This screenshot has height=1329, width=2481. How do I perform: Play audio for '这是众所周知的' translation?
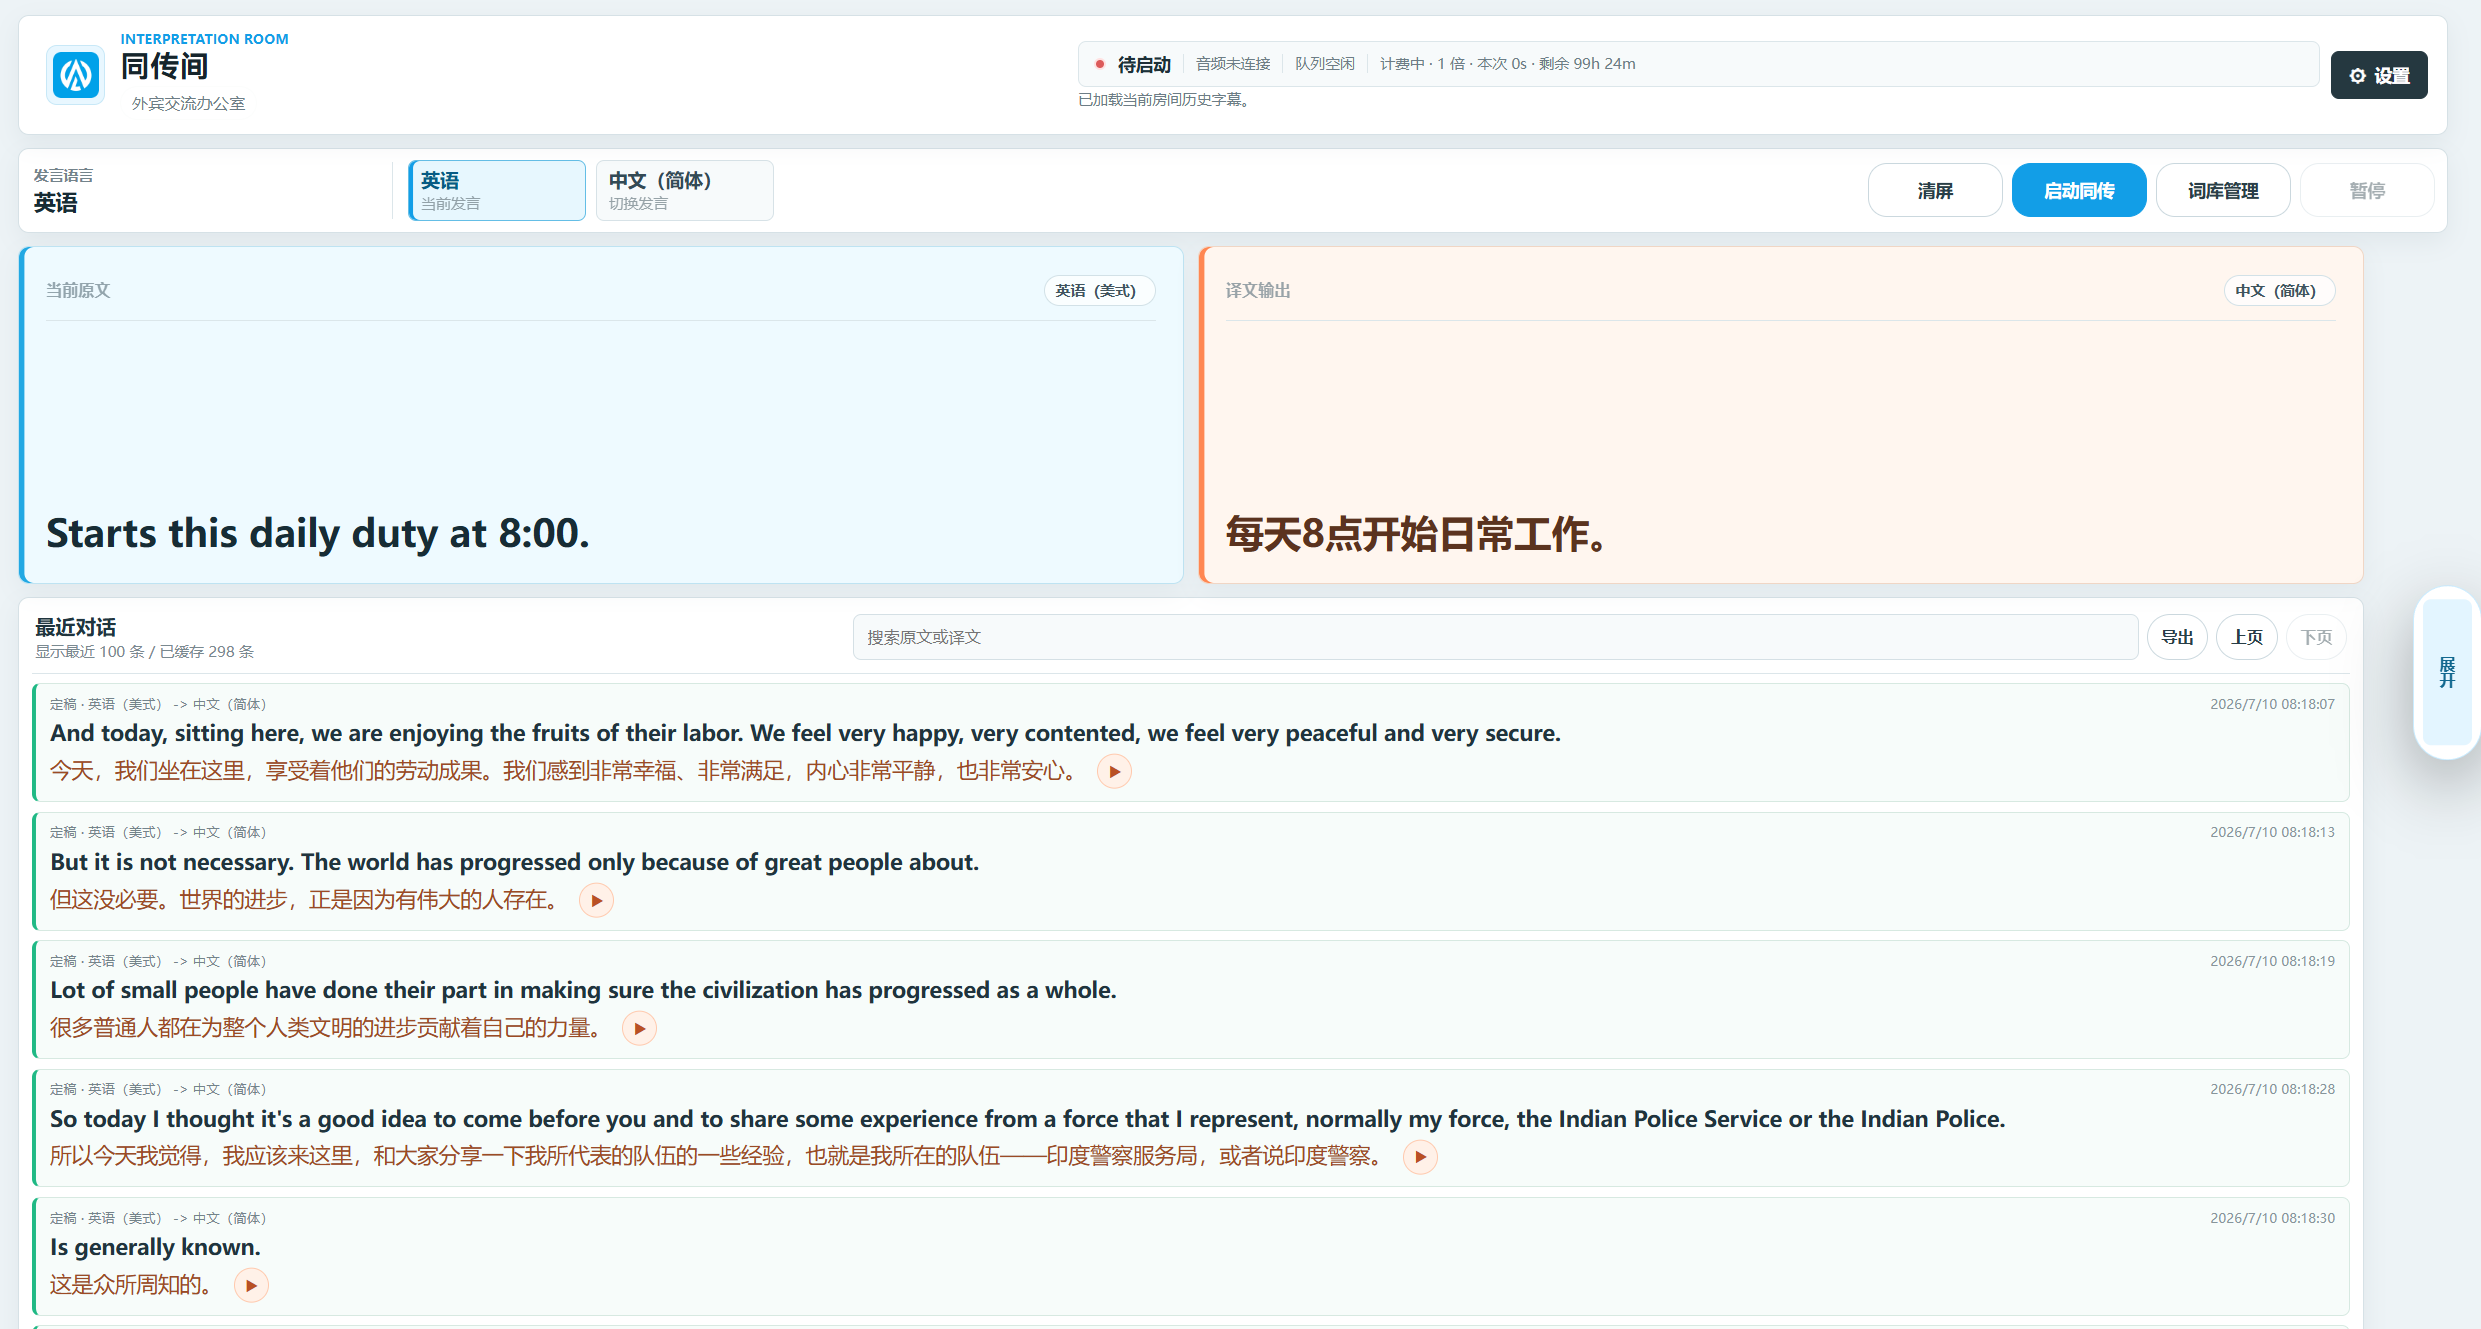pyautogui.click(x=251, y=1285)
